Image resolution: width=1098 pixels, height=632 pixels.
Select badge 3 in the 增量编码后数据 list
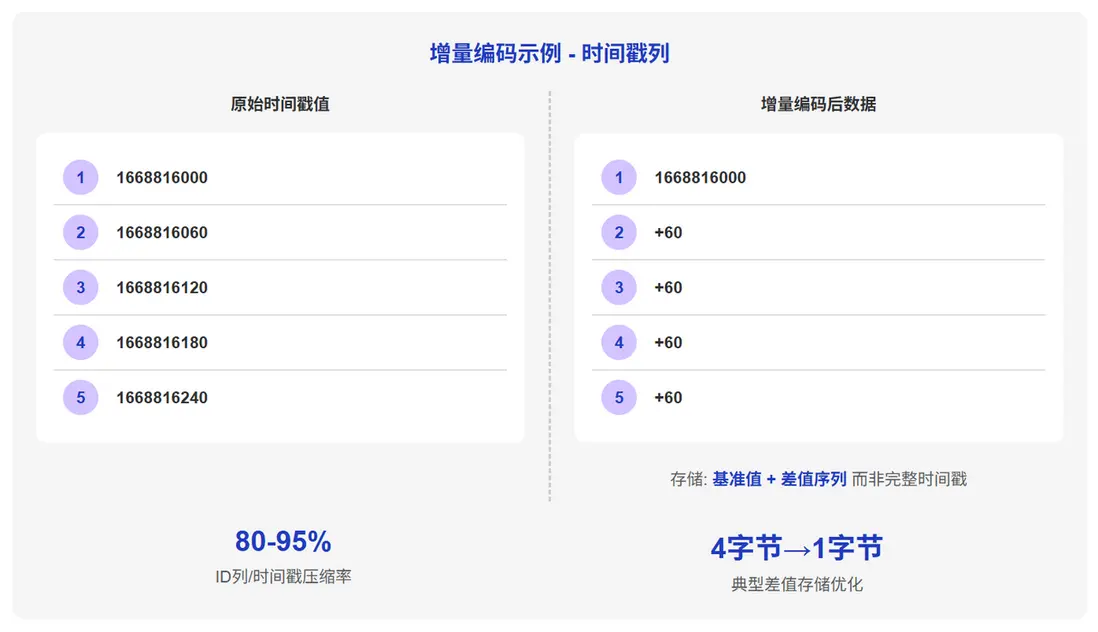(x=619, y=288)
